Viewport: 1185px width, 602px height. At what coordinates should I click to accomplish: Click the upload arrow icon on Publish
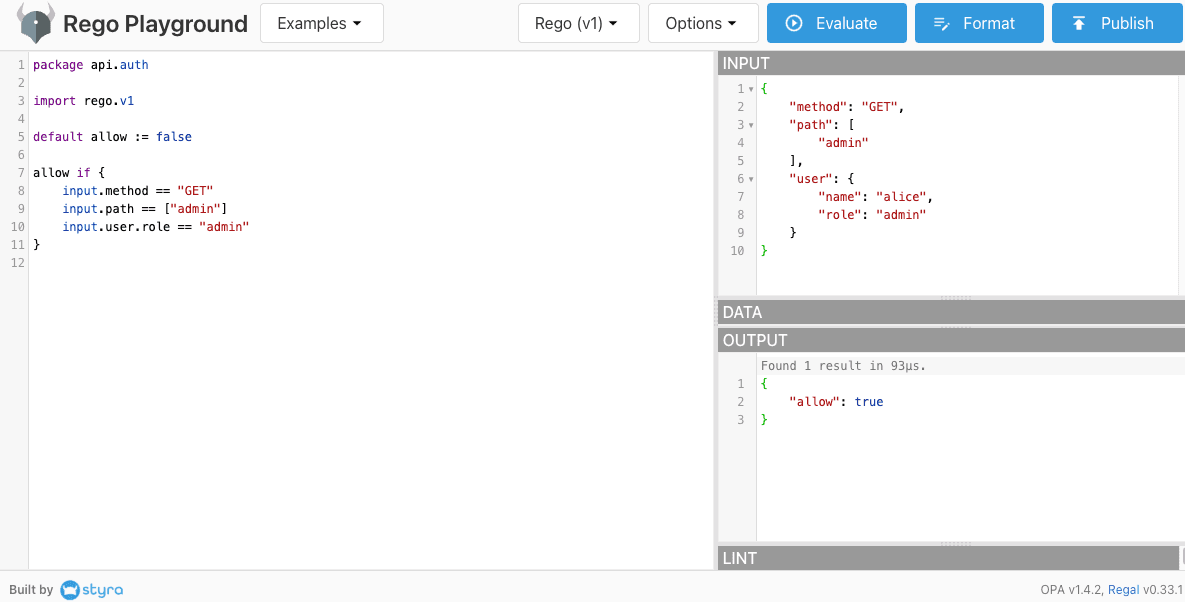(1079, 23)
